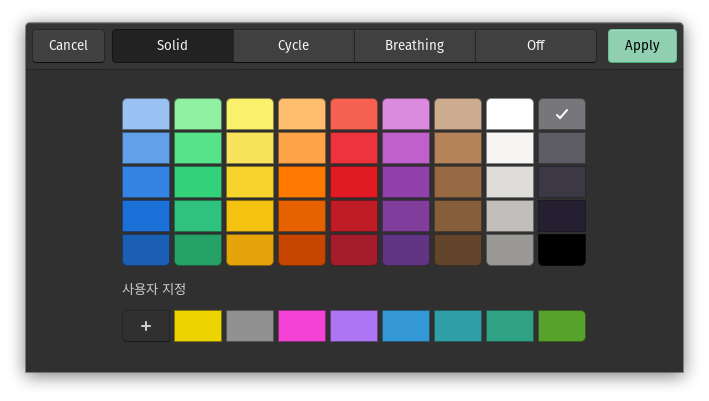Pick the pure white swatch in top row

(x=510, y=114)
